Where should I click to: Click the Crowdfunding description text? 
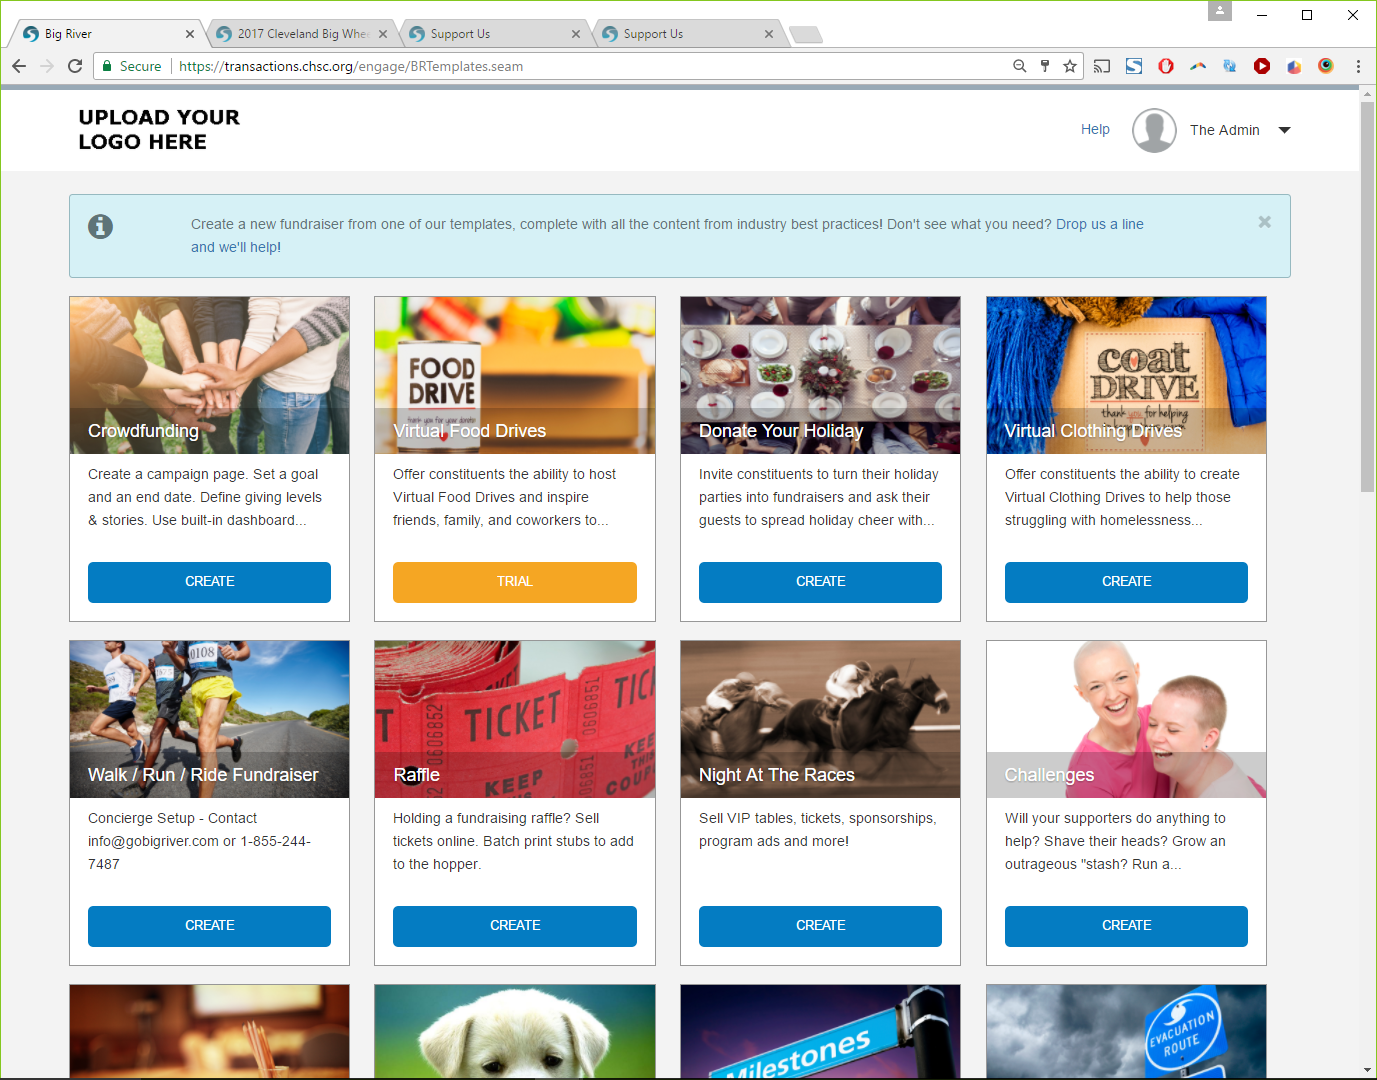(x=205, y=497)
